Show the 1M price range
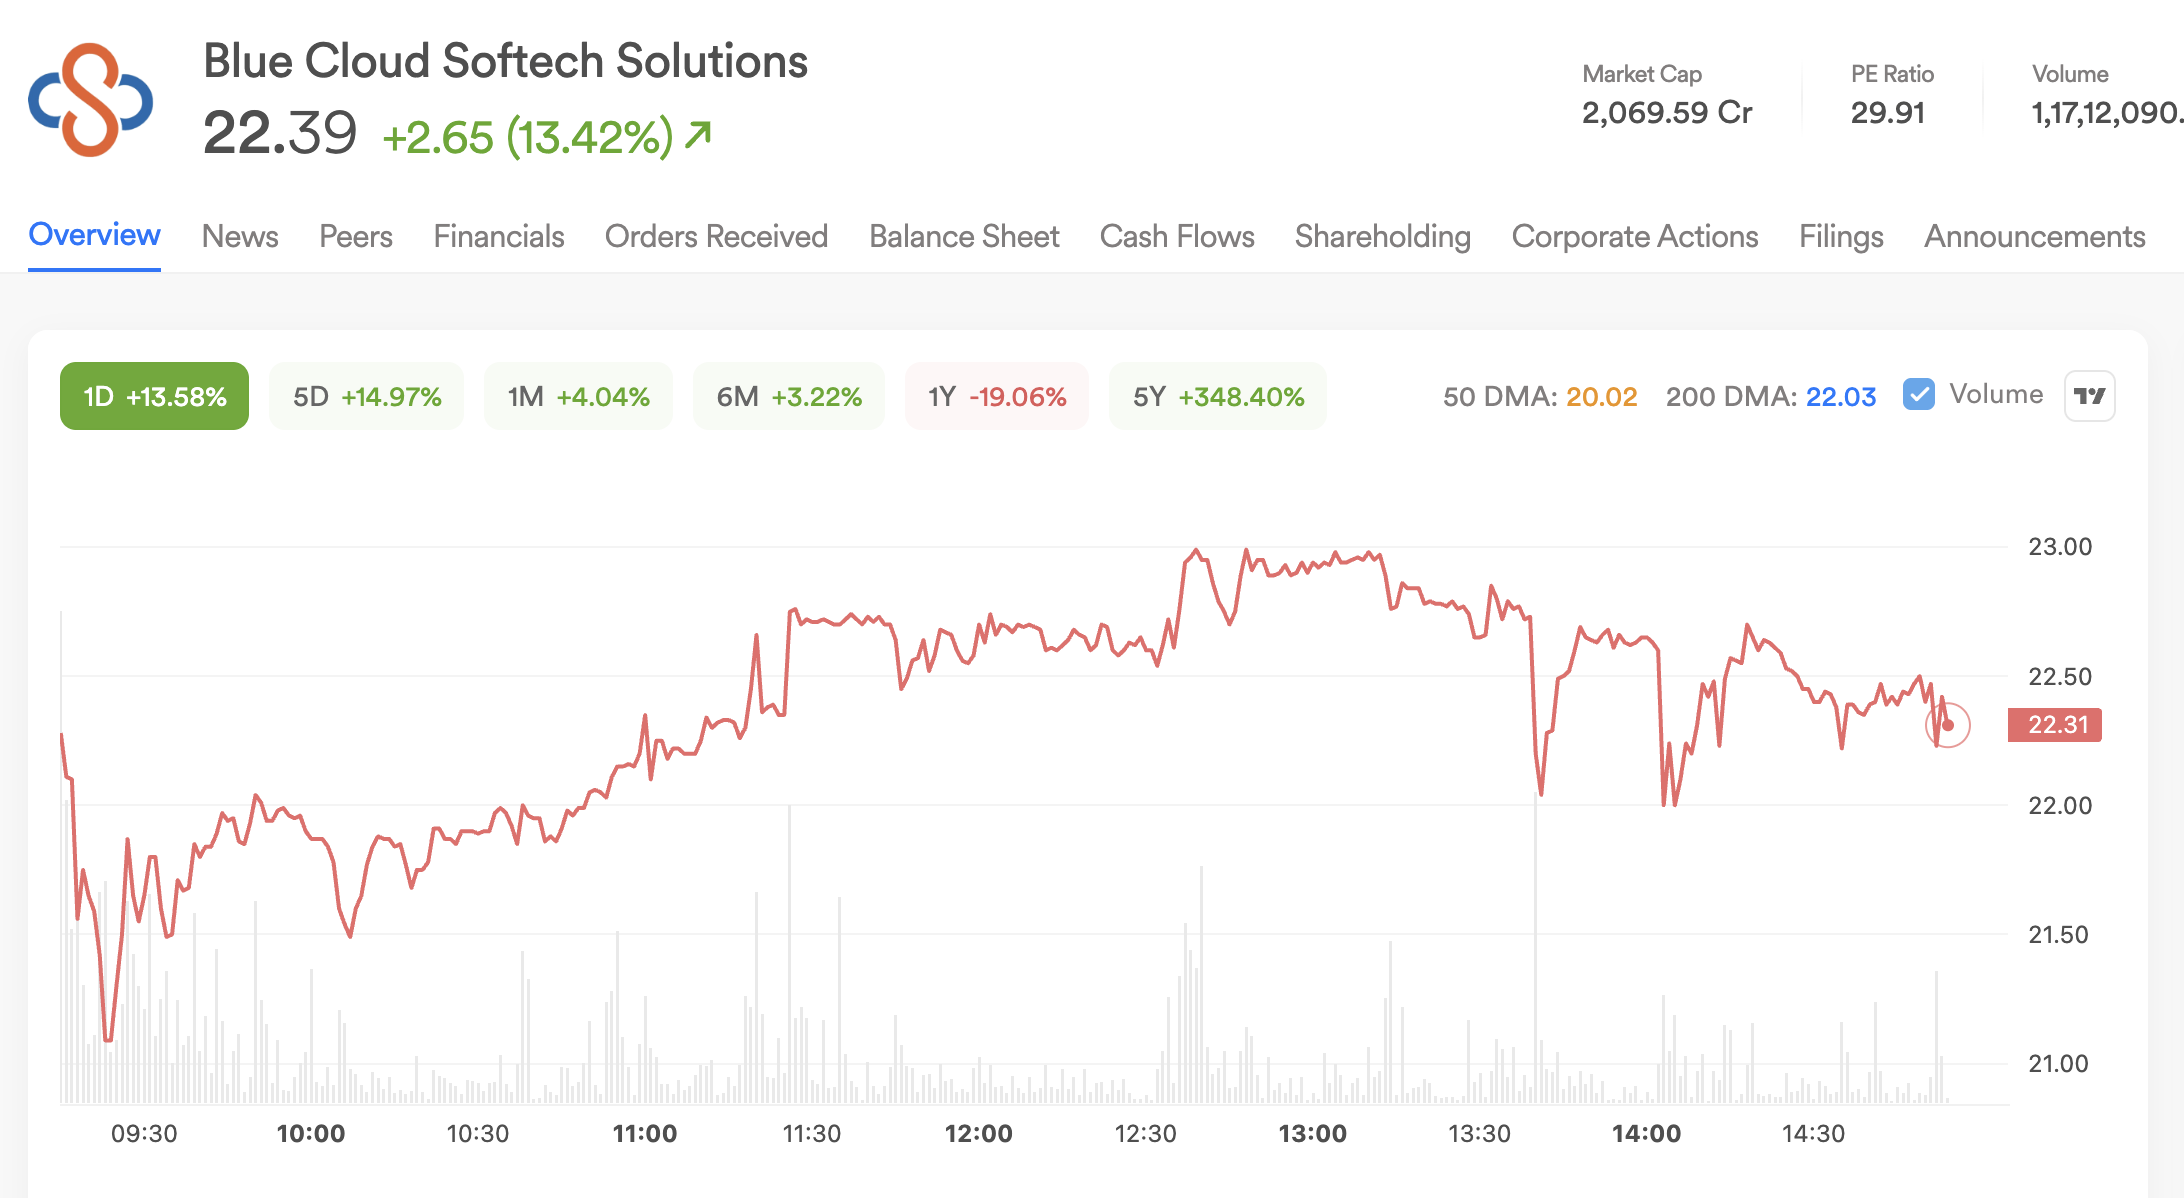This screenshot has width=2184, height=1198. pos(578,396)
